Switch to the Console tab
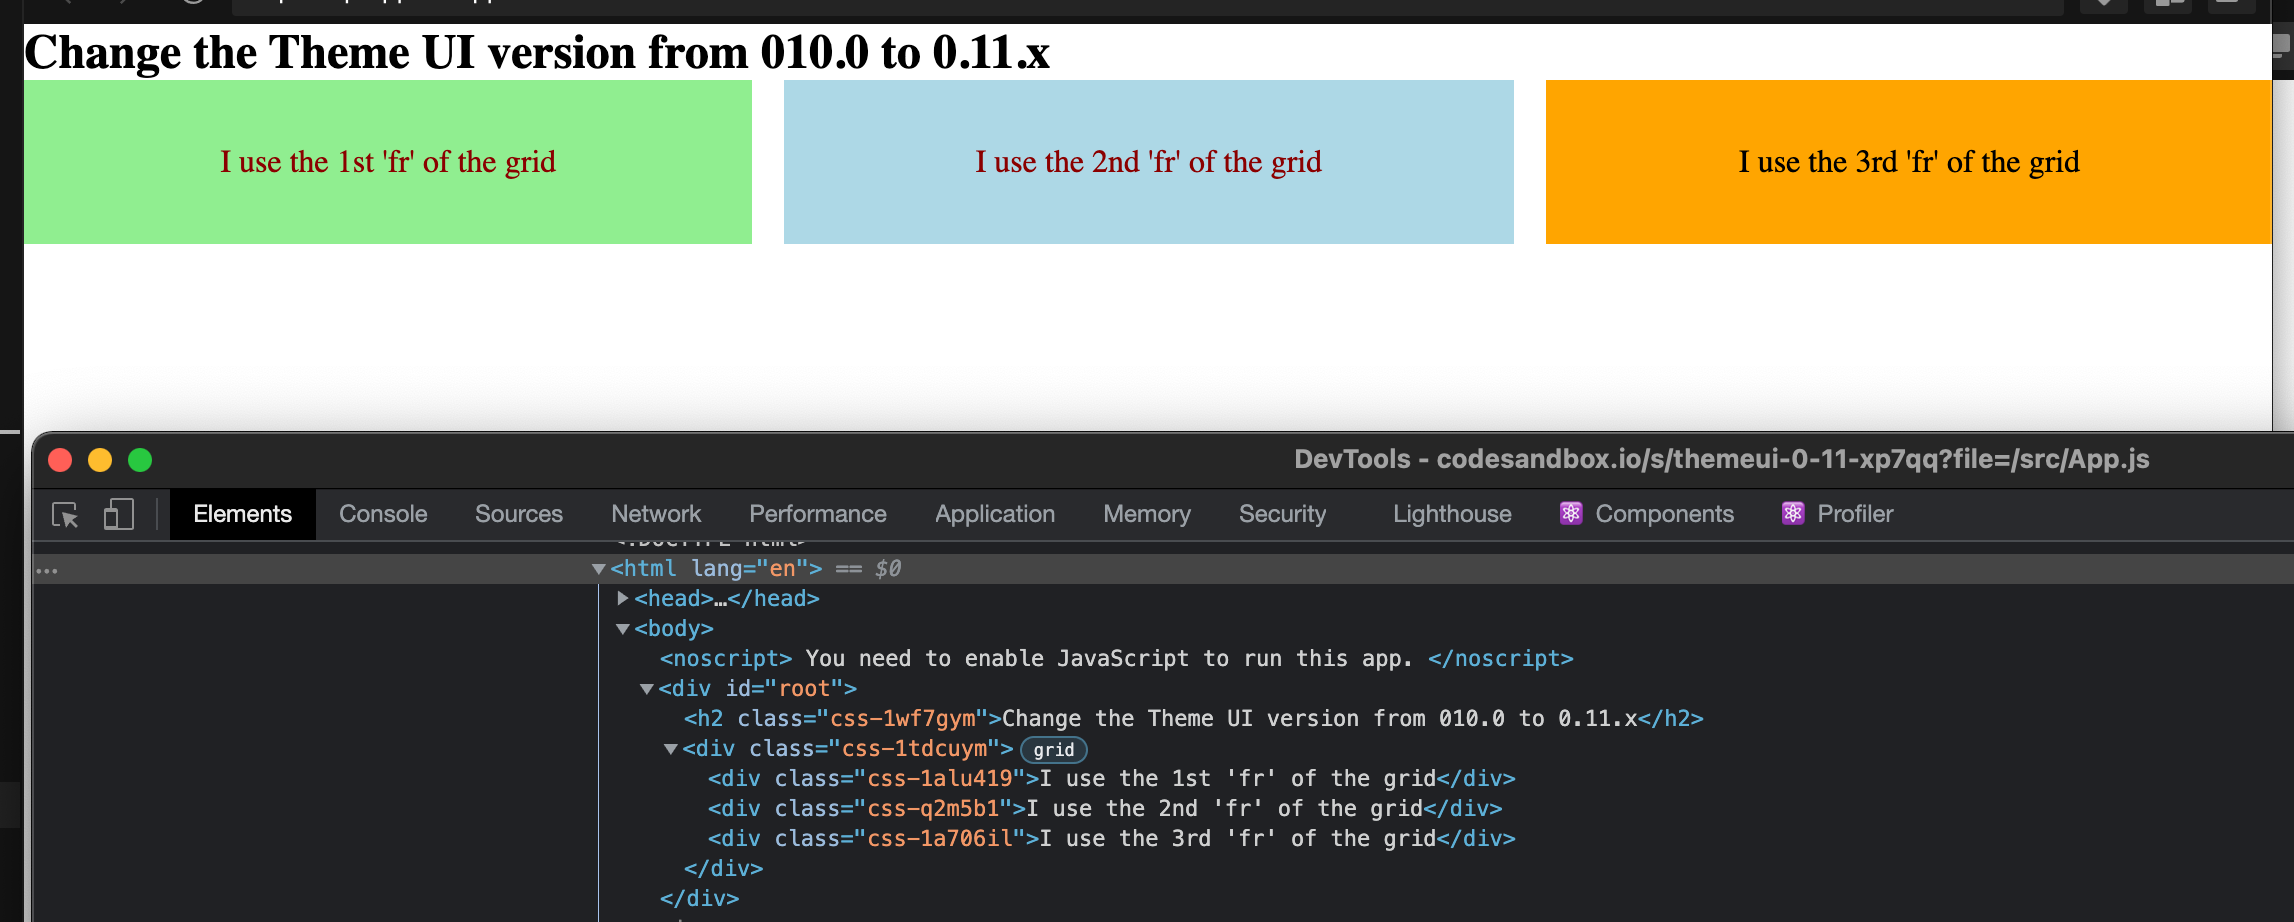Screen dimensions: 2294x922 click(383, 514)
